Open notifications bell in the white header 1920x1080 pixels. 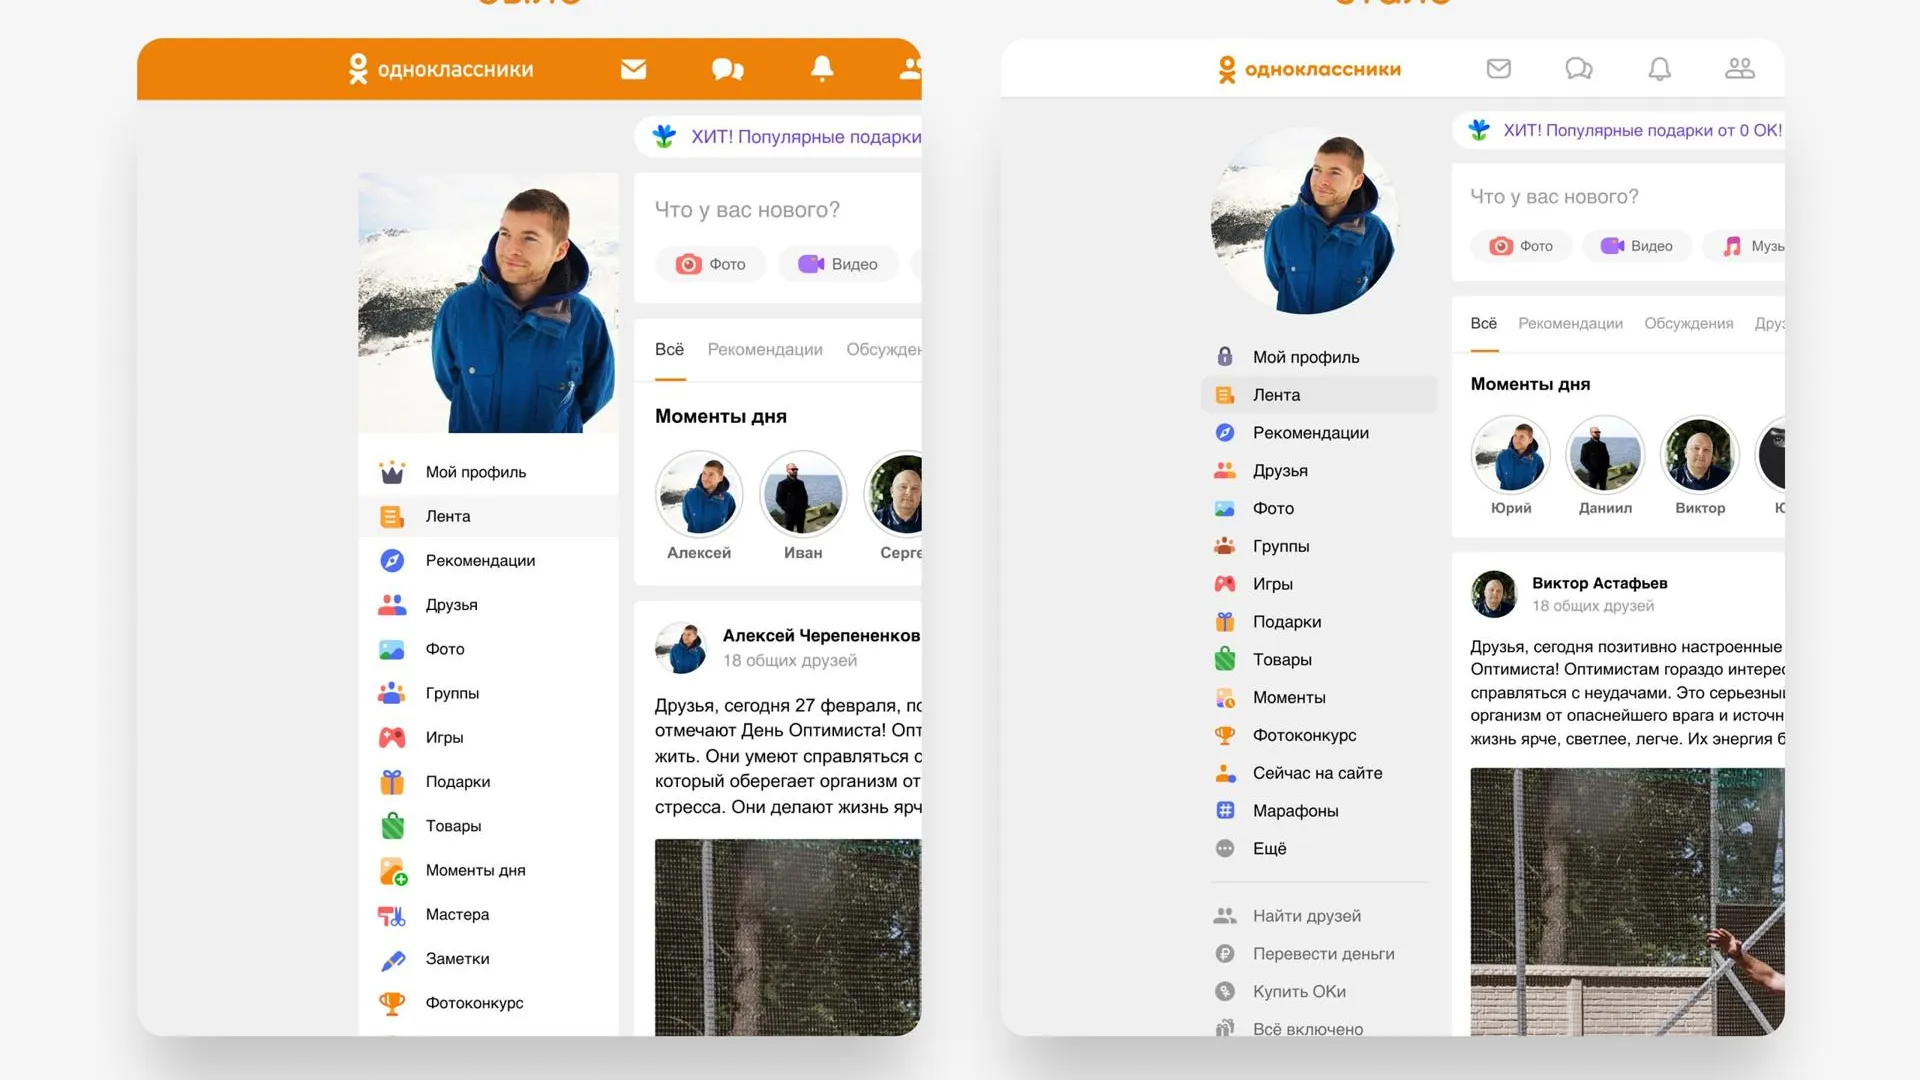click(x=1659, y=68)
